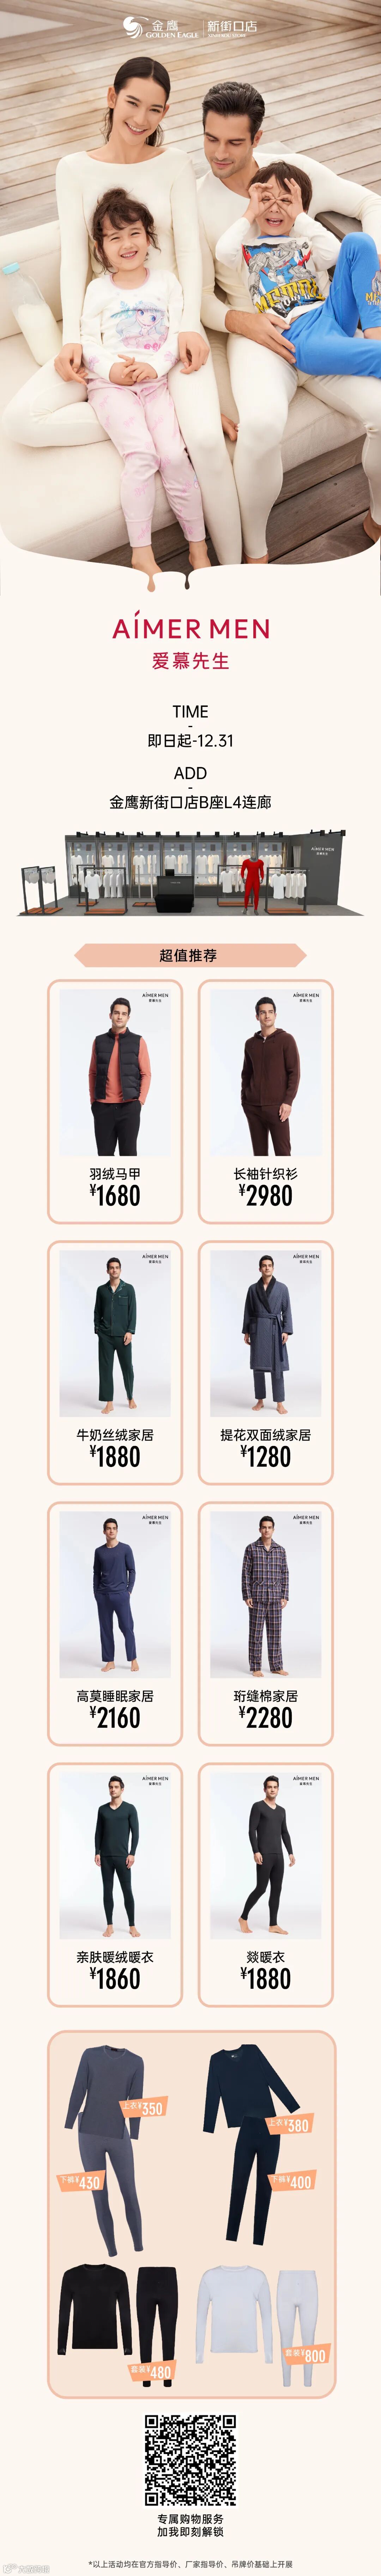This screenshot has height=2576, width=381.
Task: Open the 长袖针织衫 ¥2980 product card
Action: 266,1101
